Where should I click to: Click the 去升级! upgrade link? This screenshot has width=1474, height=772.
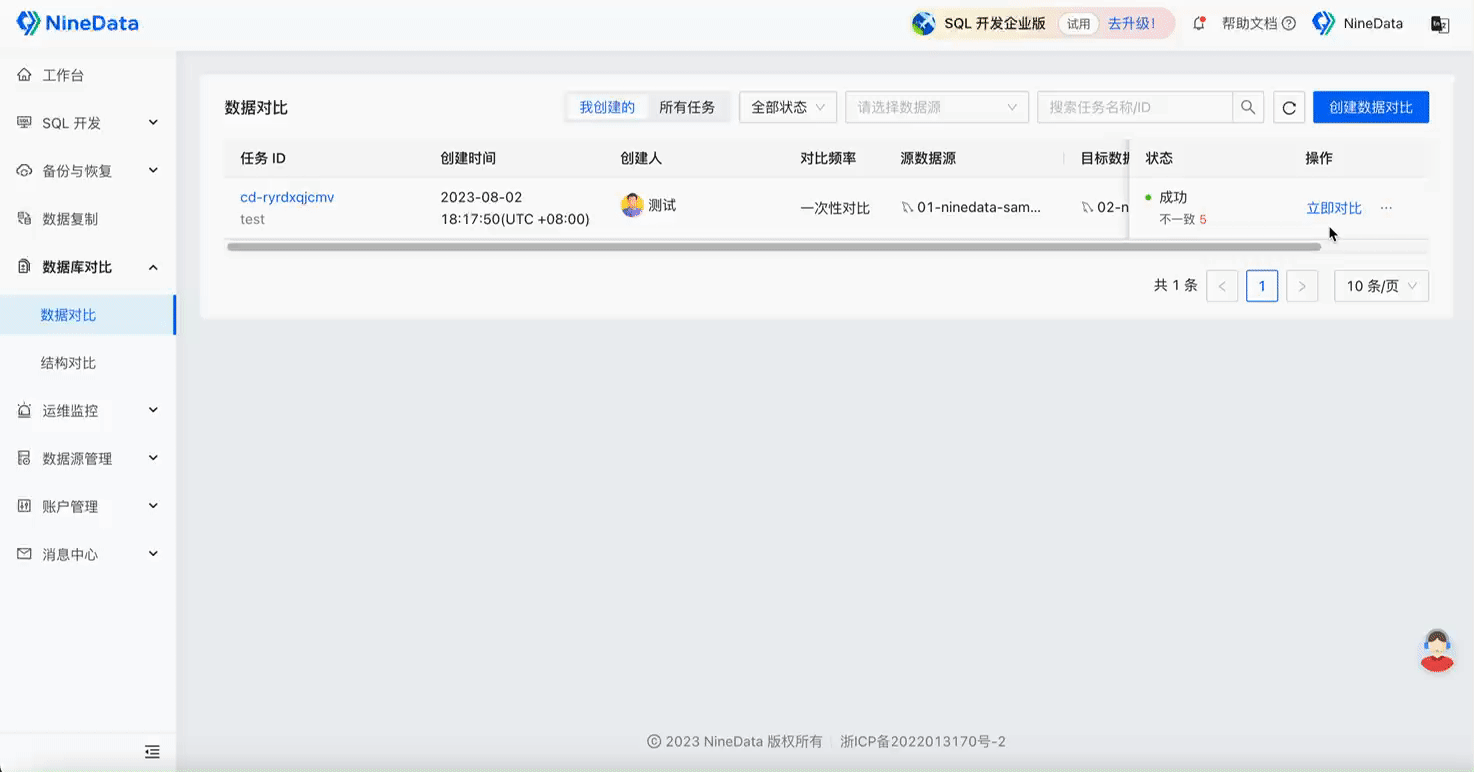[1132, 23]
